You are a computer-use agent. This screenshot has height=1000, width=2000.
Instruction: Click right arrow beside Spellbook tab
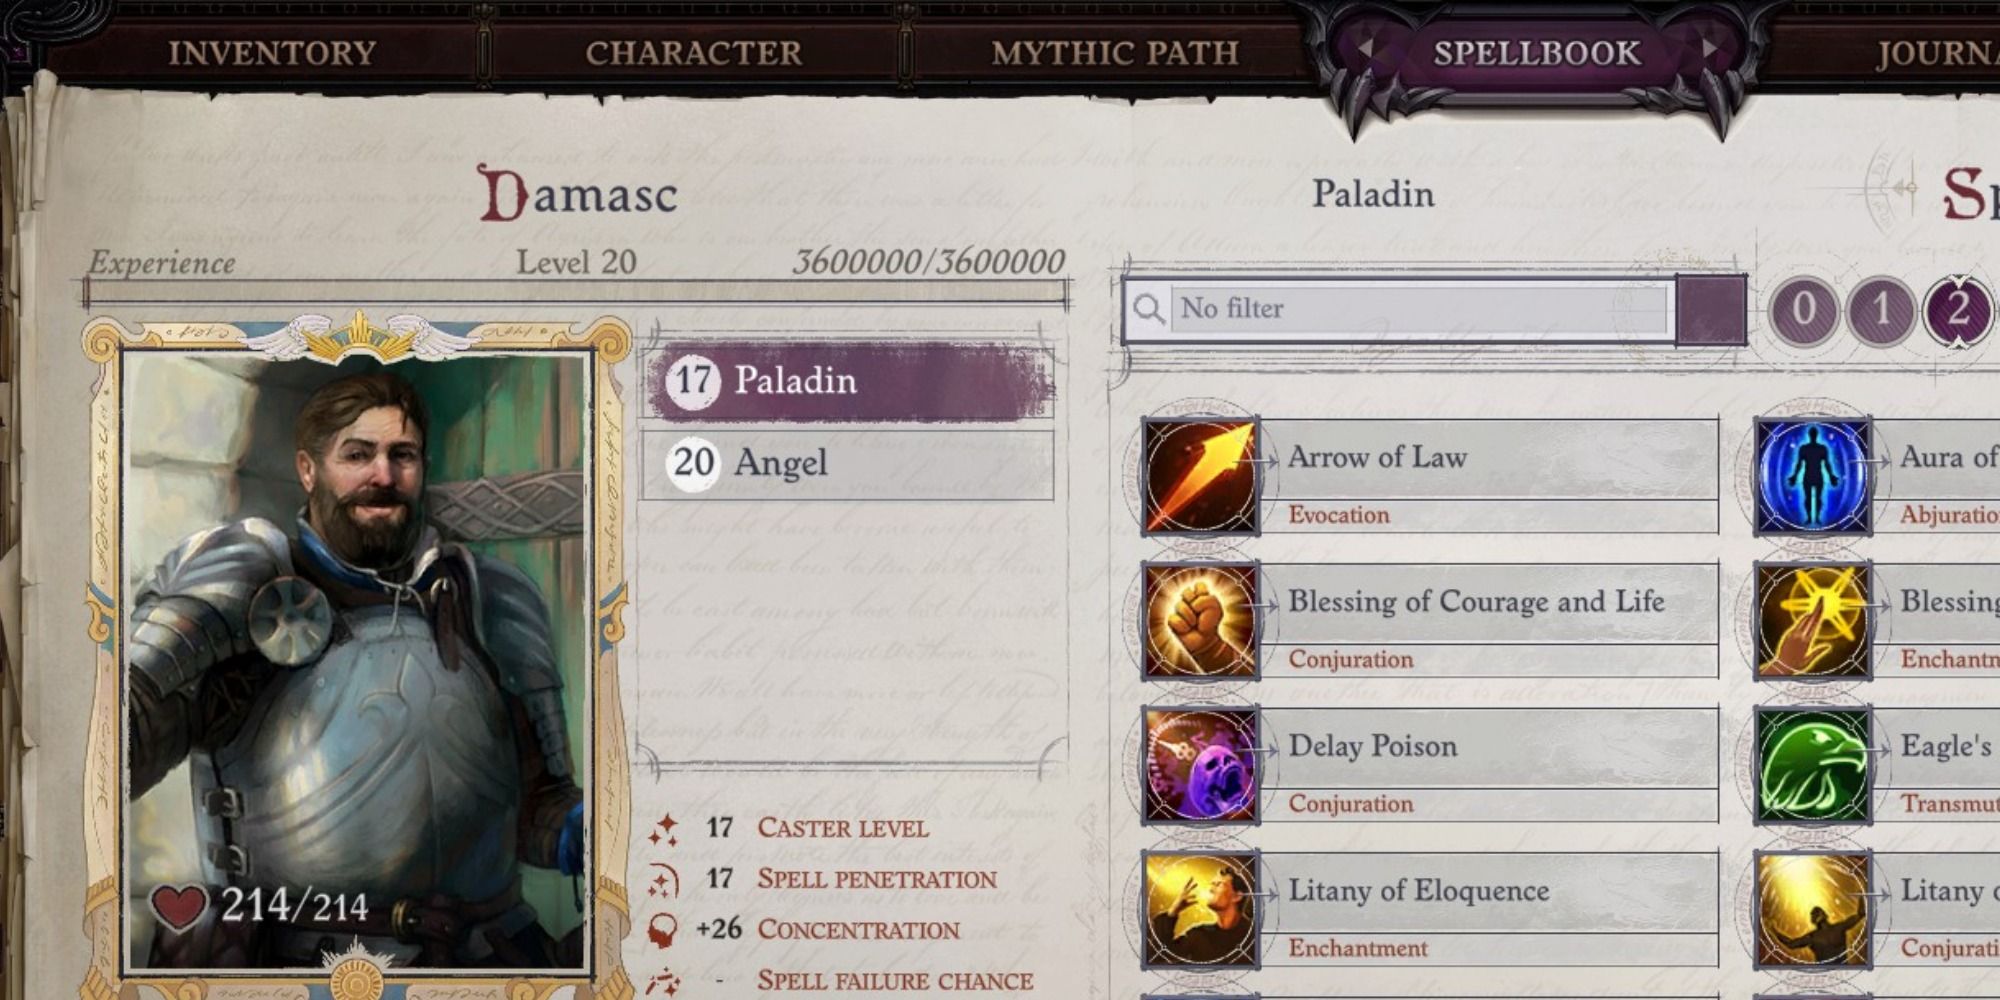(1709, 48)
